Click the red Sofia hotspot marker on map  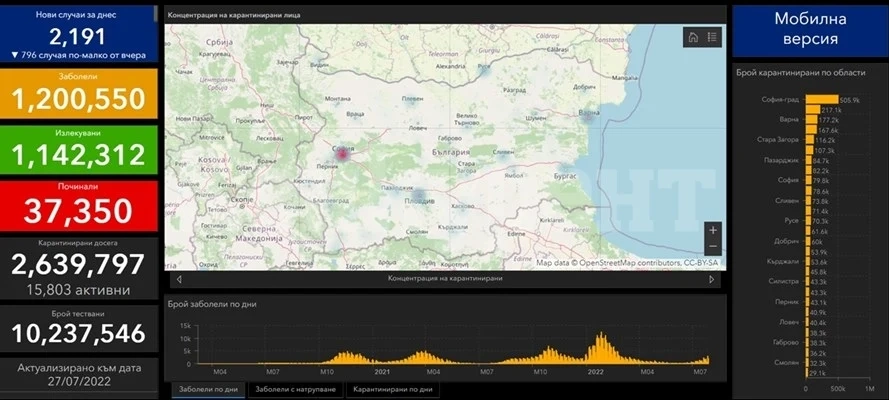343,154
